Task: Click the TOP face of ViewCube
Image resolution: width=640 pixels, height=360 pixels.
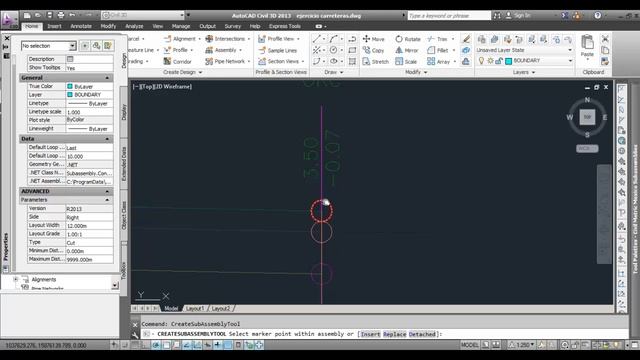Action: point(587,117)
